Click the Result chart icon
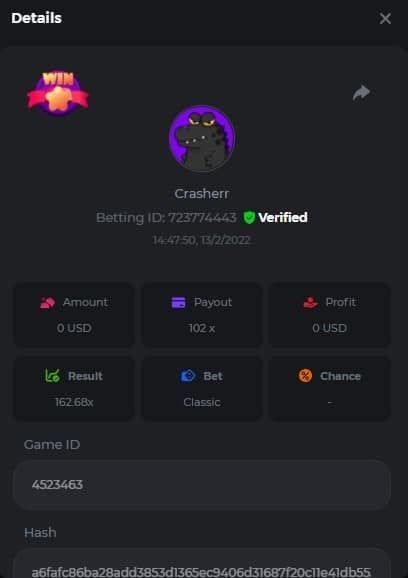Screen dimensions: 408x578 pyautogui.click(x=52, y=376)
